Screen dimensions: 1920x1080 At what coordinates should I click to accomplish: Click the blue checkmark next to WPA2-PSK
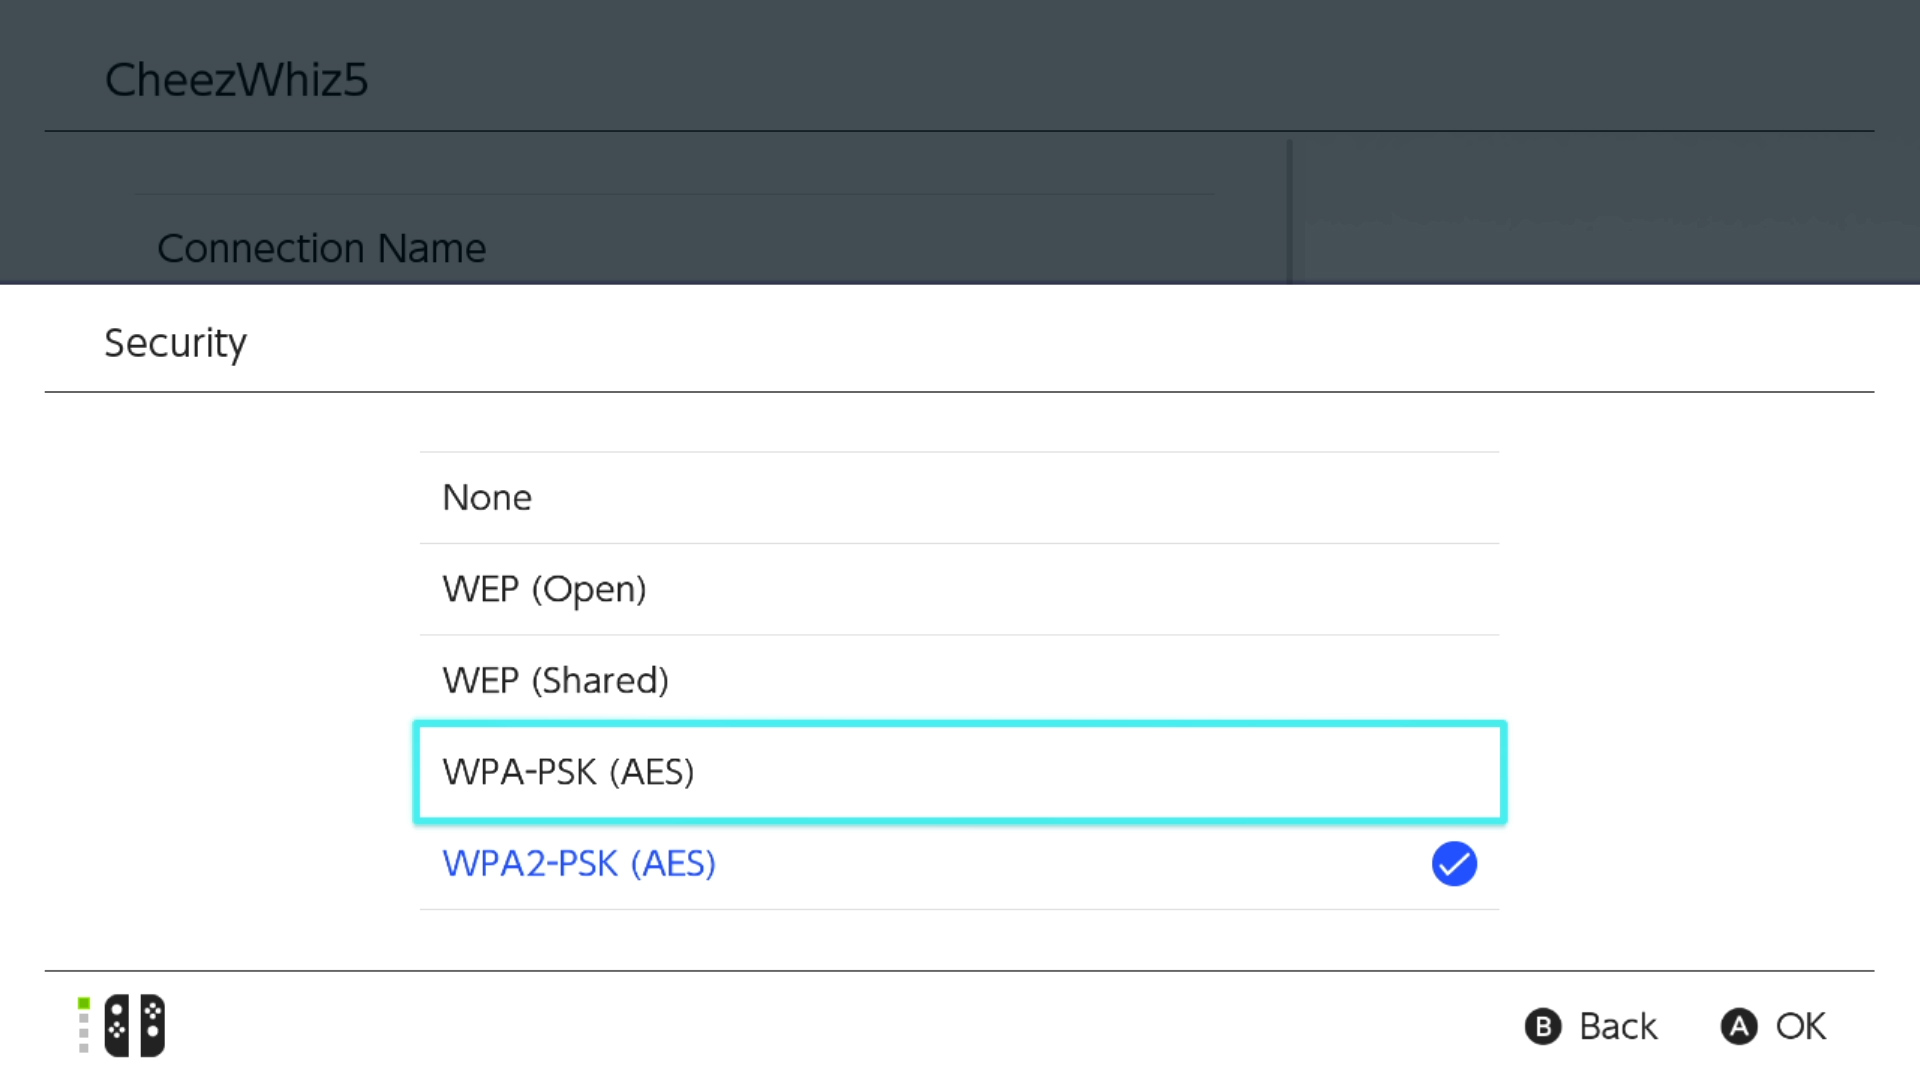coord(1453,864)
